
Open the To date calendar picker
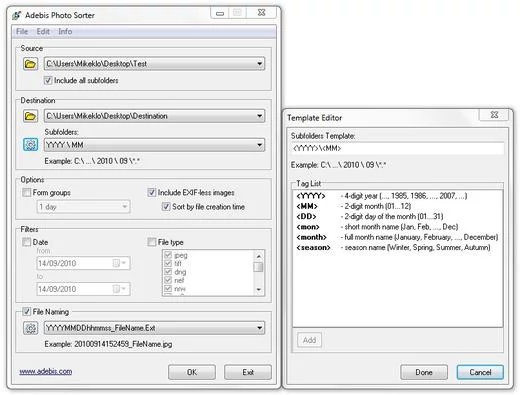[119, 289]
